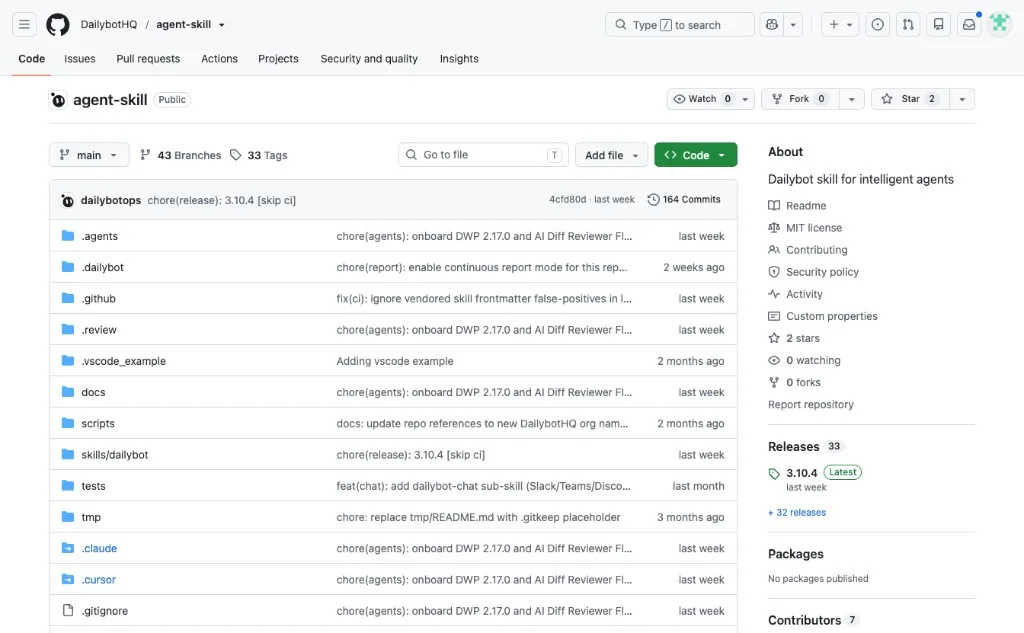Switch to the Issues tab
The height and width of the screenshot is (633, 1024).
(x=80, y=59)
